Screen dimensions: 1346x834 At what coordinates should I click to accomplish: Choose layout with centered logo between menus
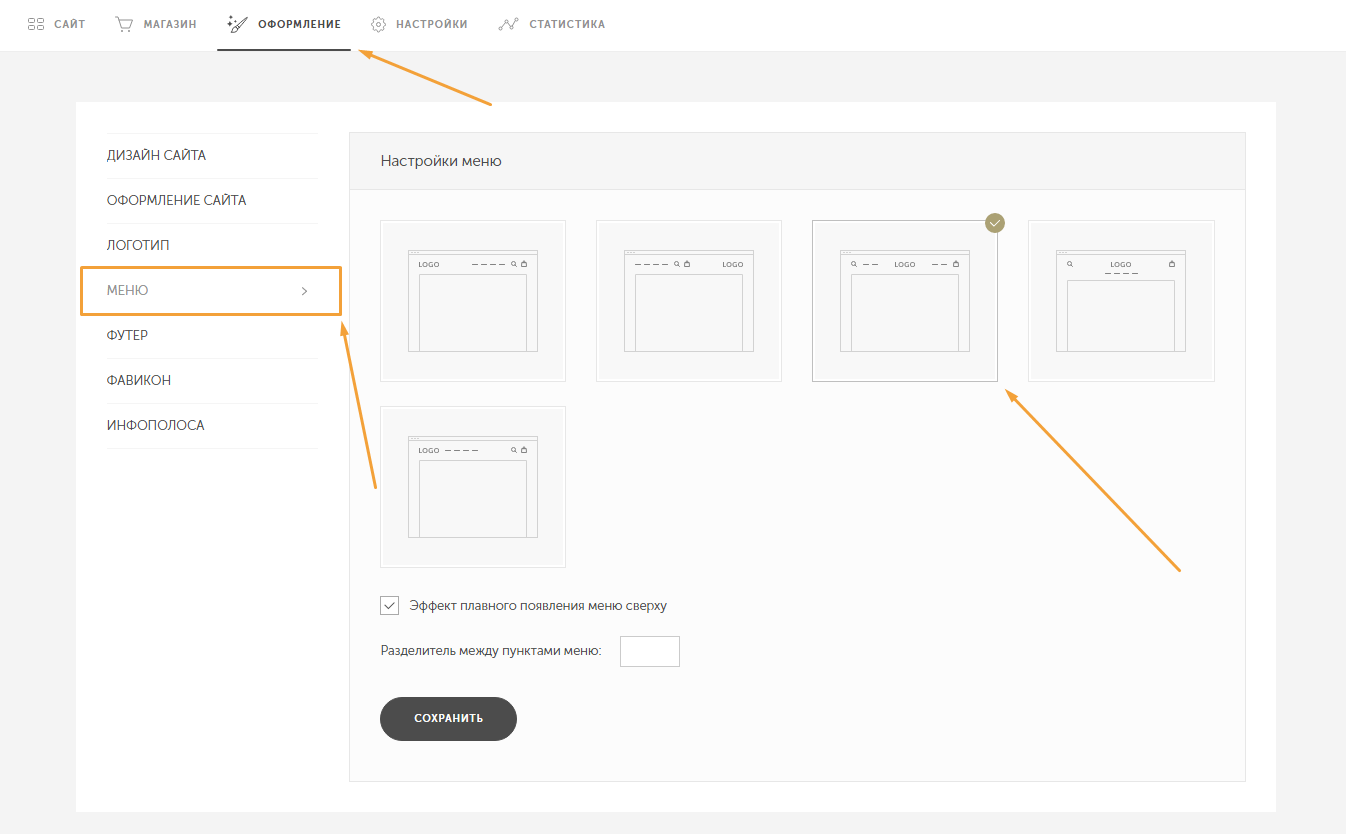tap(905, 301)
